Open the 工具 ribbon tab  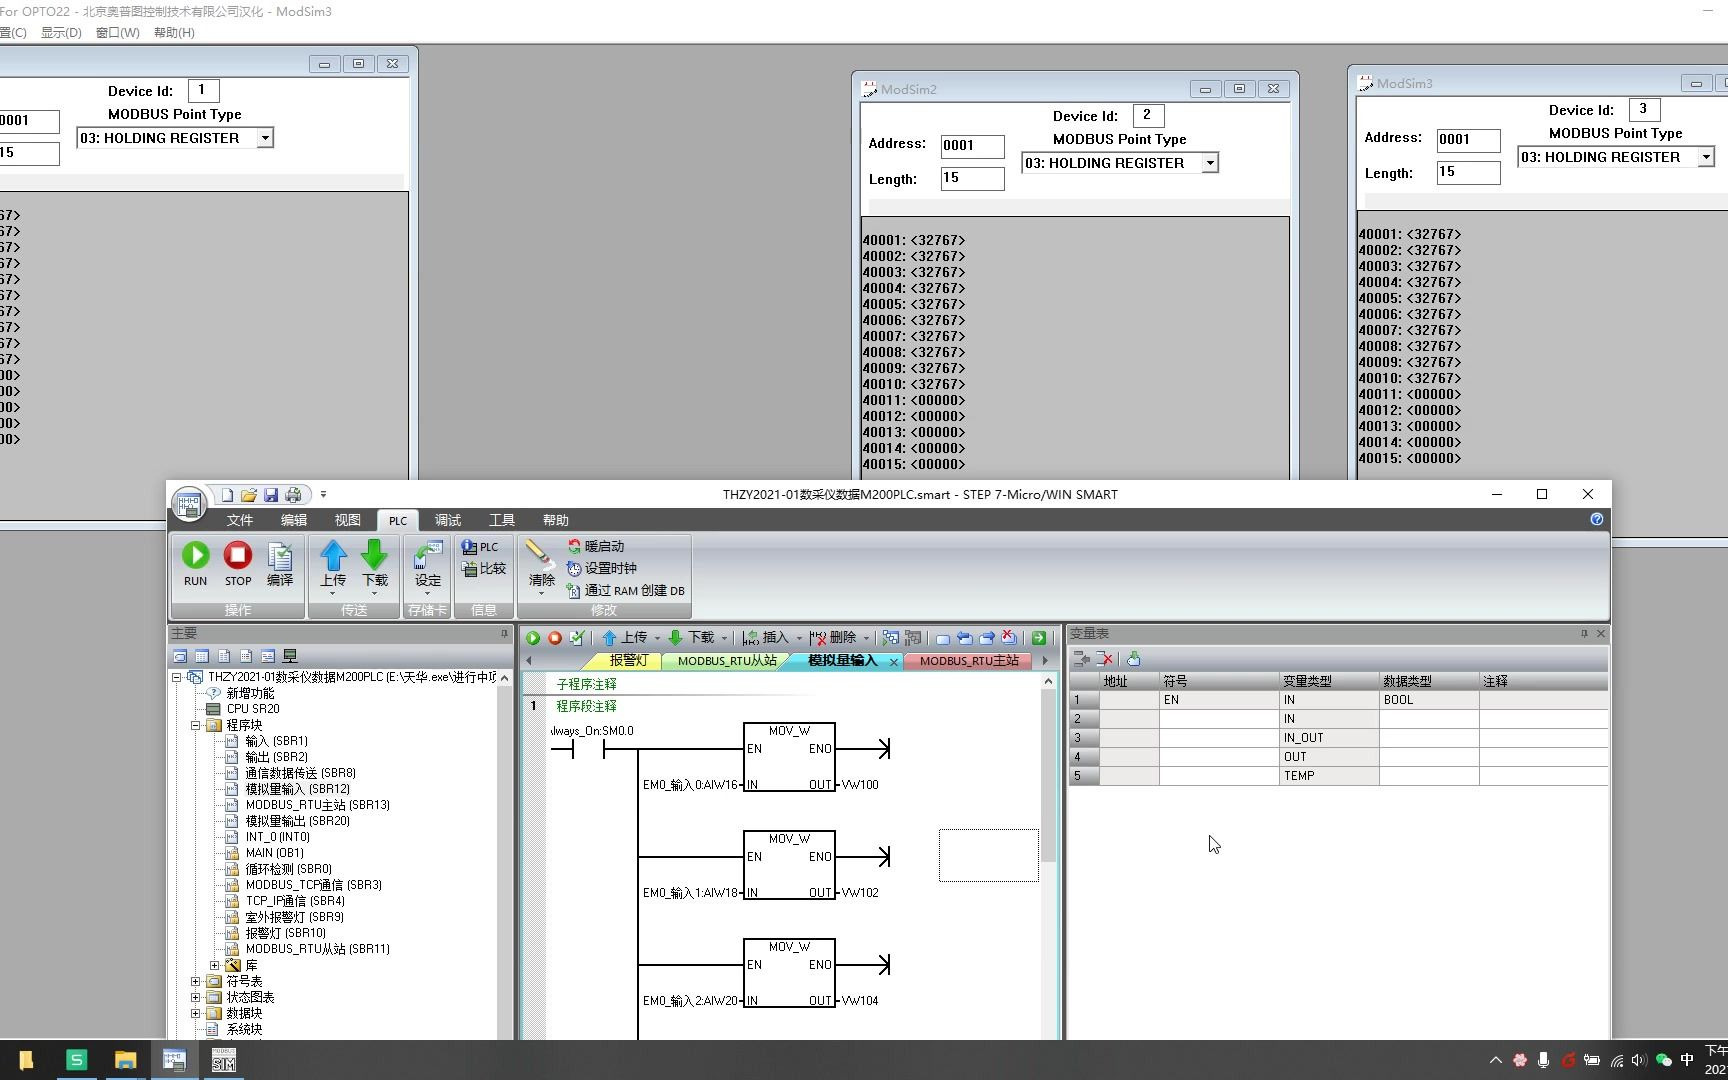coord(502,520)
